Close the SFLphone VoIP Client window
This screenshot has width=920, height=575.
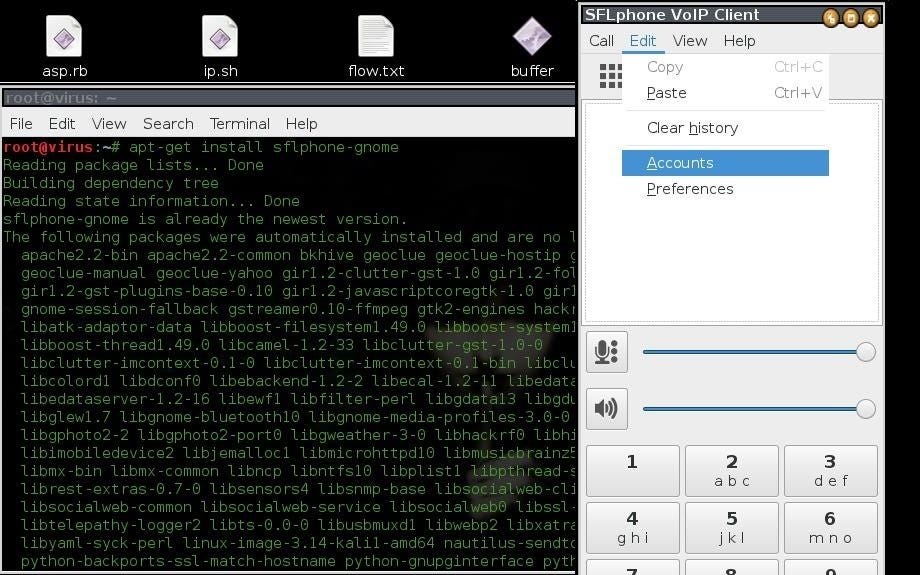tap(871, 18)
